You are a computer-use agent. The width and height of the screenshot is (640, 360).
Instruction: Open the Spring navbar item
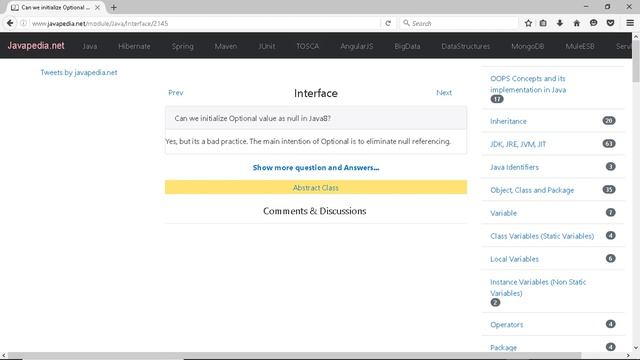[182, 46]
